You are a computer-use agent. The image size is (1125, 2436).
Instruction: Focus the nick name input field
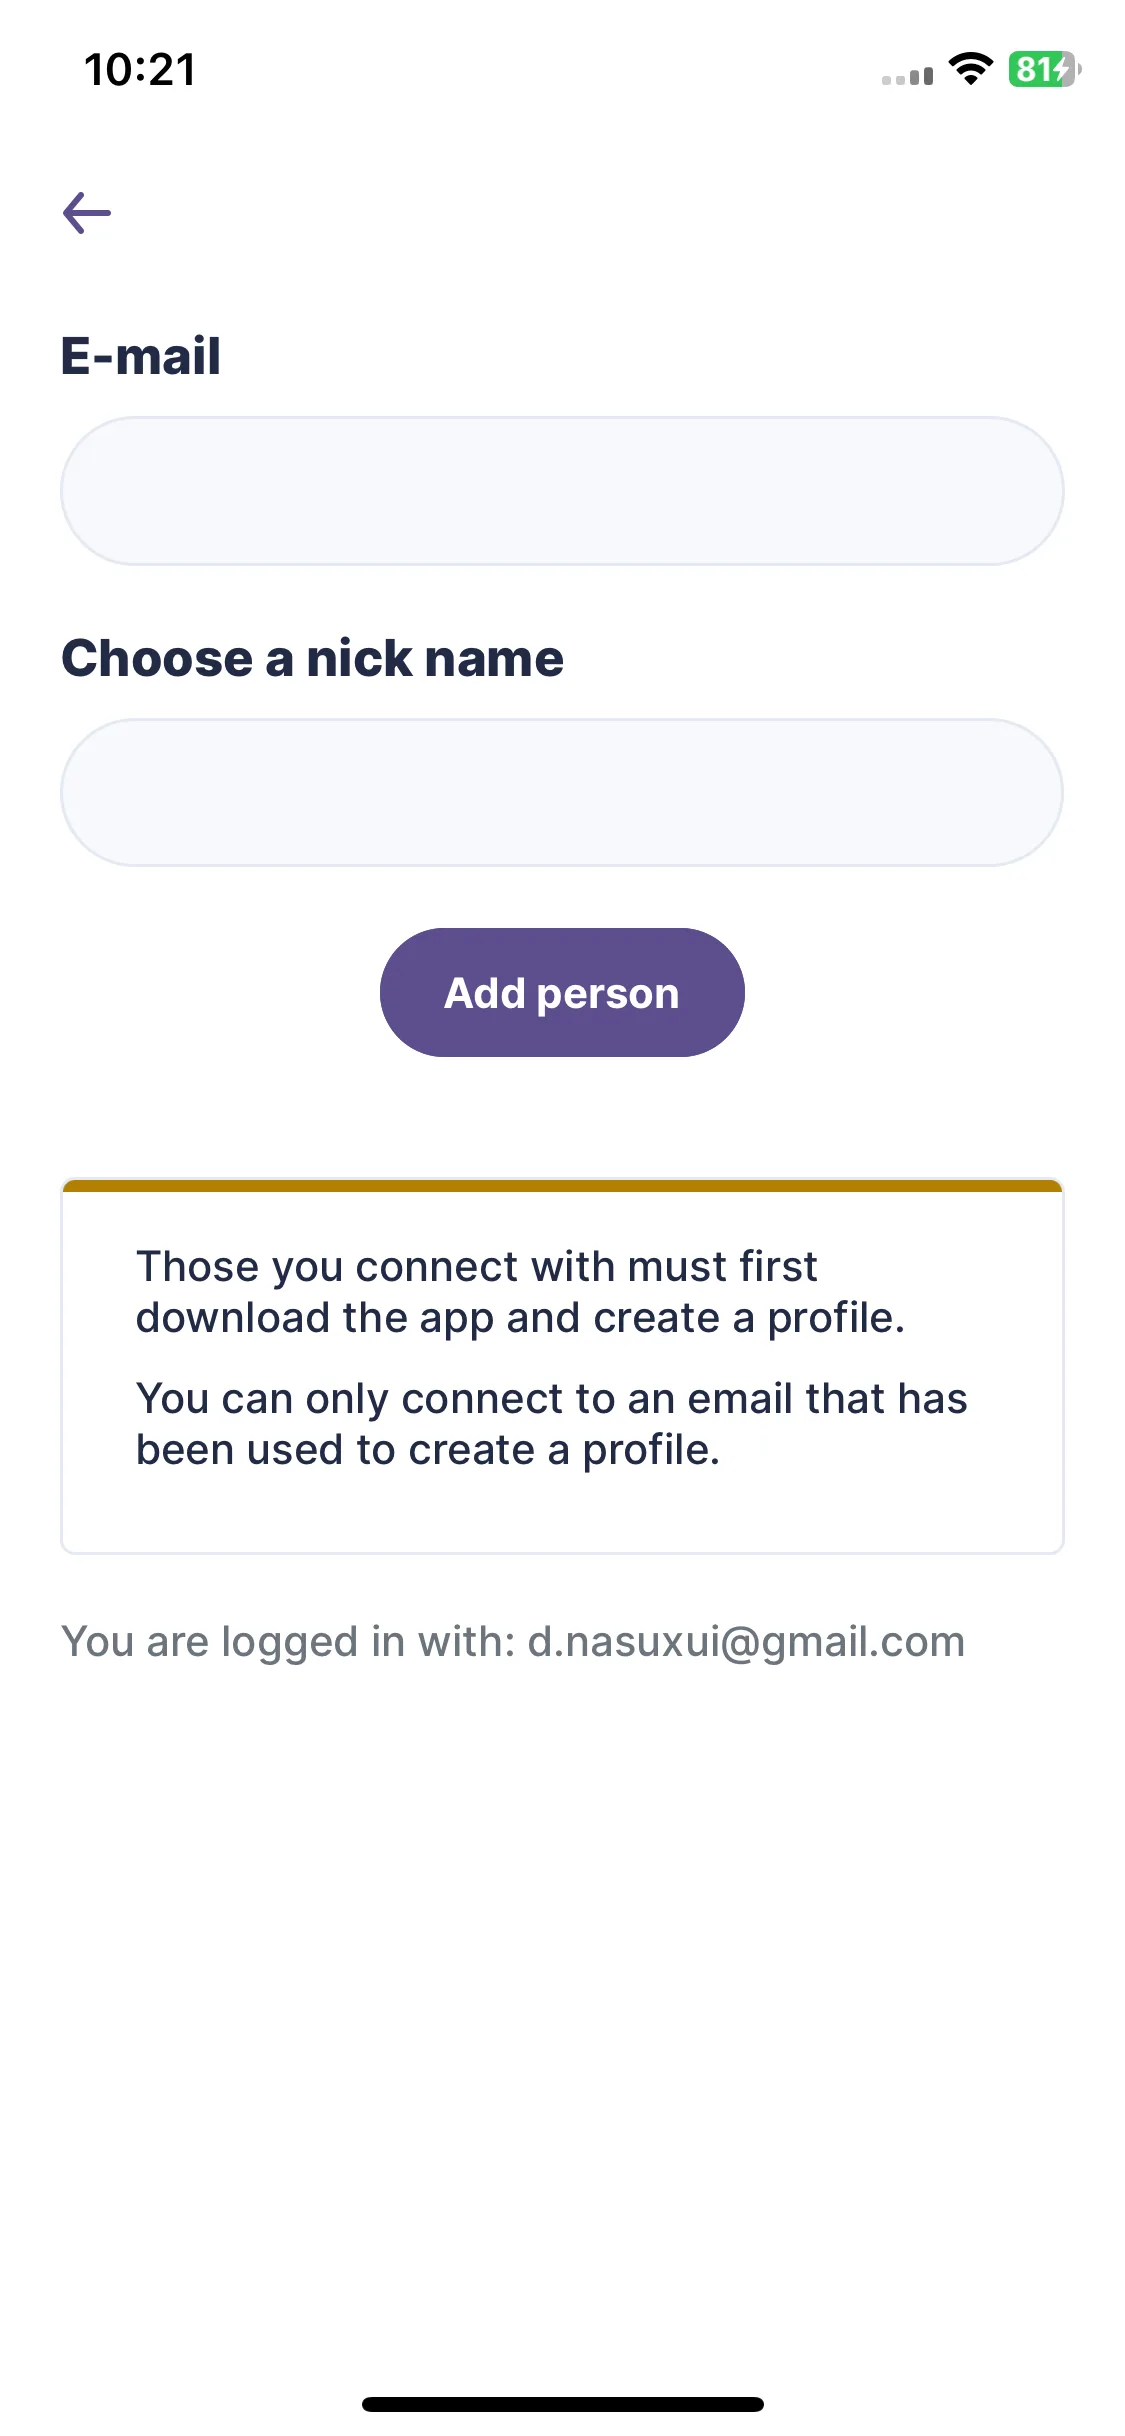coord(562,792)
